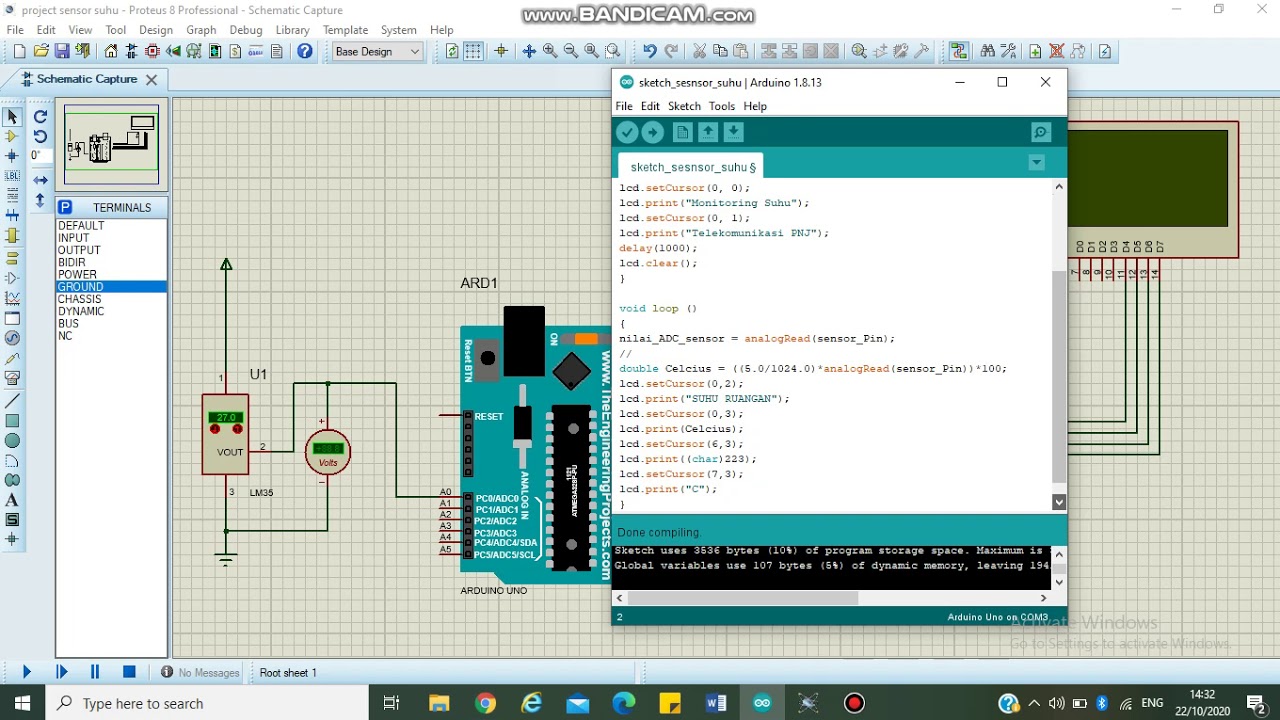Click the P pick devices button
Screen dimensions: 1280x720
point(65,207)
